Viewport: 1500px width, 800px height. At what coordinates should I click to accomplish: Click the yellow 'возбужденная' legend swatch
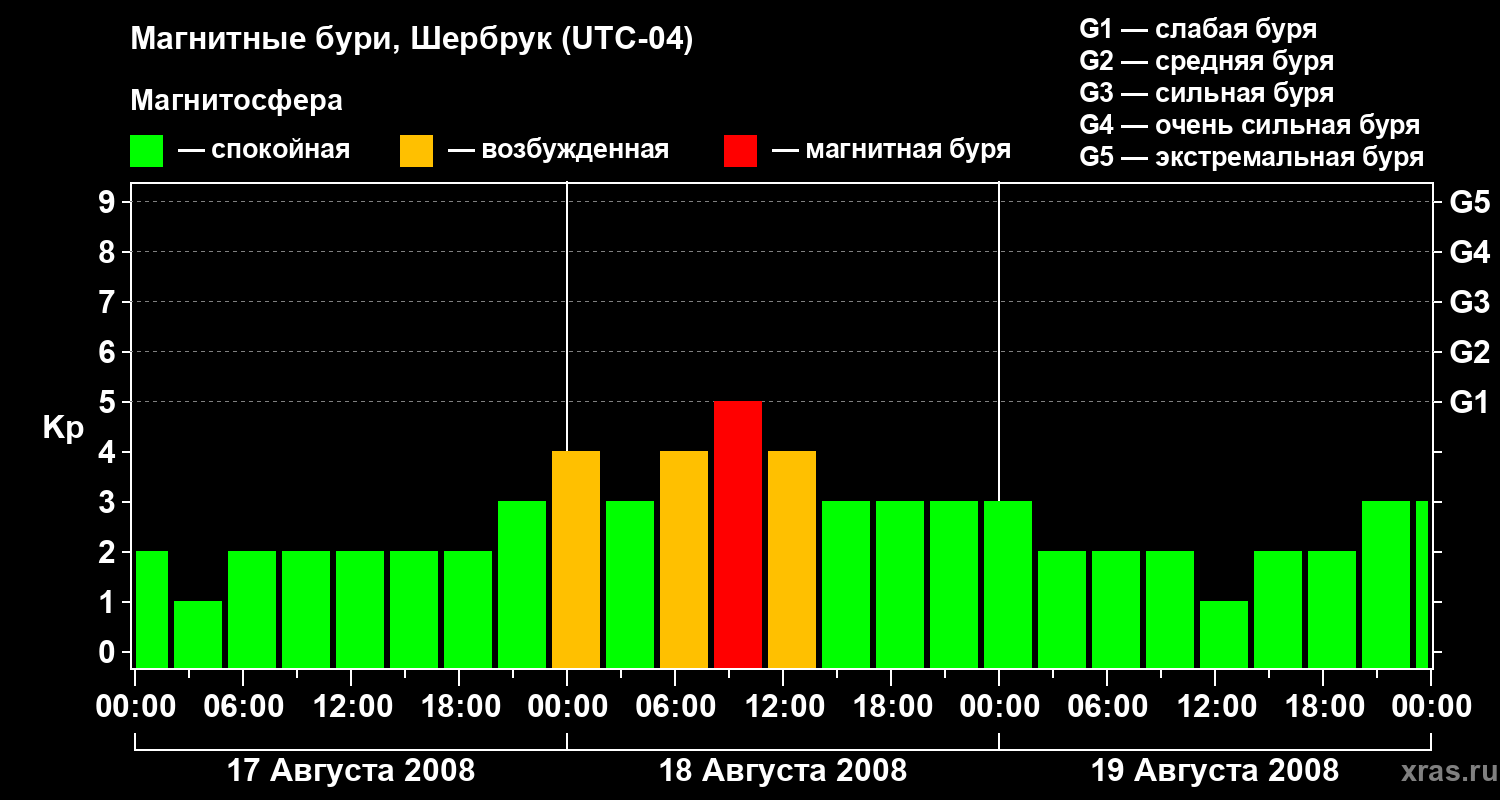[x=416, y=151]
